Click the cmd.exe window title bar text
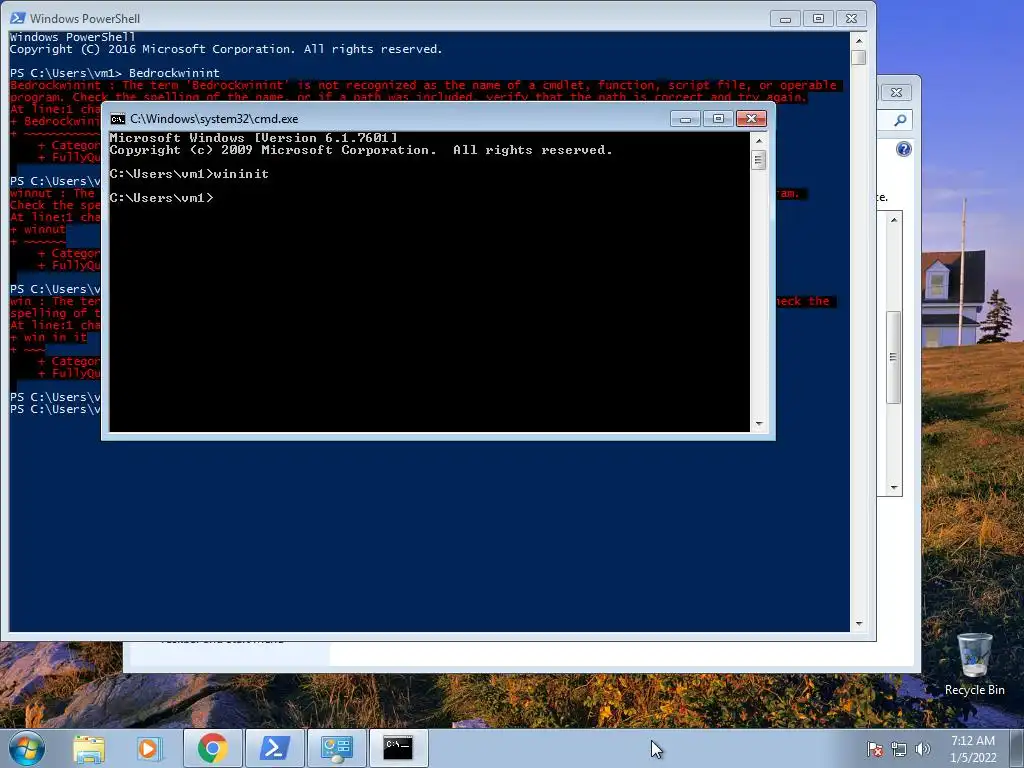This screenshot has height=768, width=1024. tap(214, 119)
